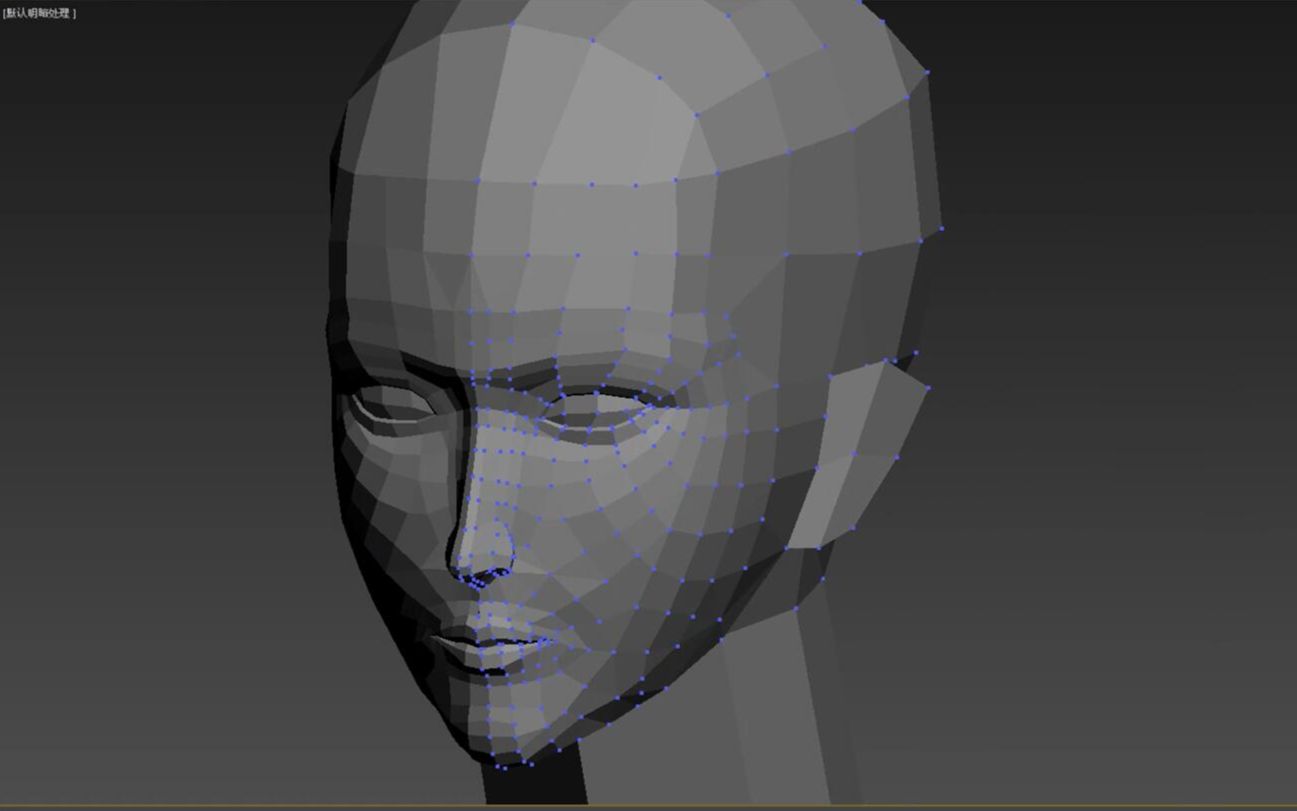Viewport: 1297px width, 811px height.
Task: Select the vertex at the ear's outer tip
Action: pyautogui.click(x=928, y=387)
